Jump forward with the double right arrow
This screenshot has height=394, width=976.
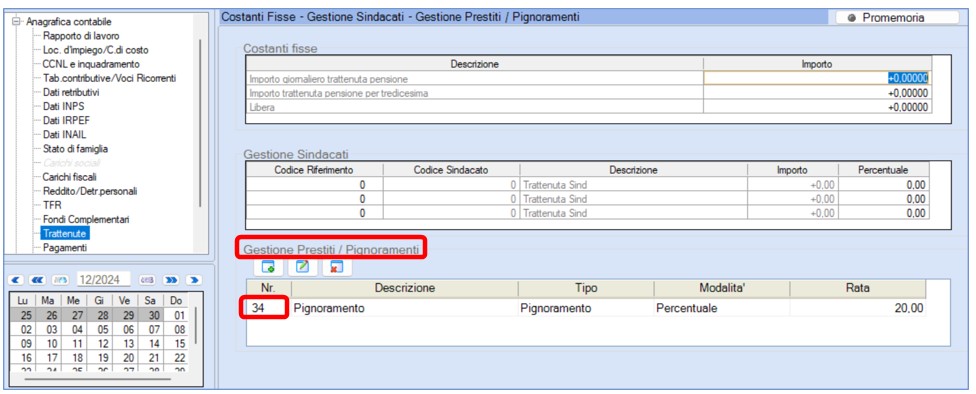(172, 279)
